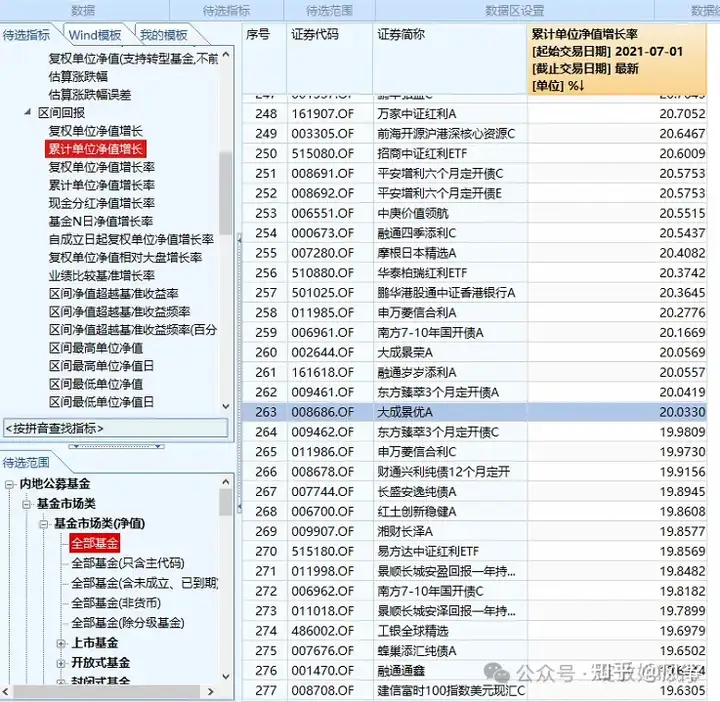The image size is (720, 702).
Task: Collapse the 内地公募基金 tree node
Action: click(9, 484)
